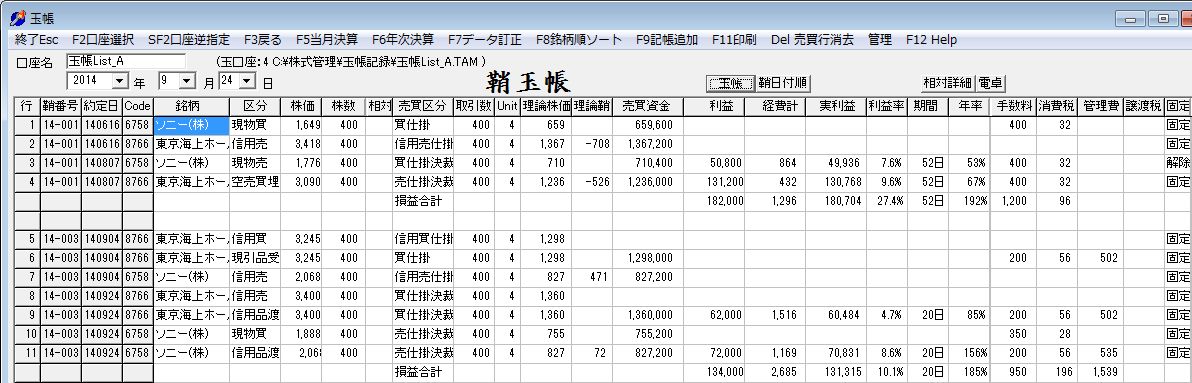Select the 現物買 cell in row 1
1192x383 pixels.
pos(255,125)
